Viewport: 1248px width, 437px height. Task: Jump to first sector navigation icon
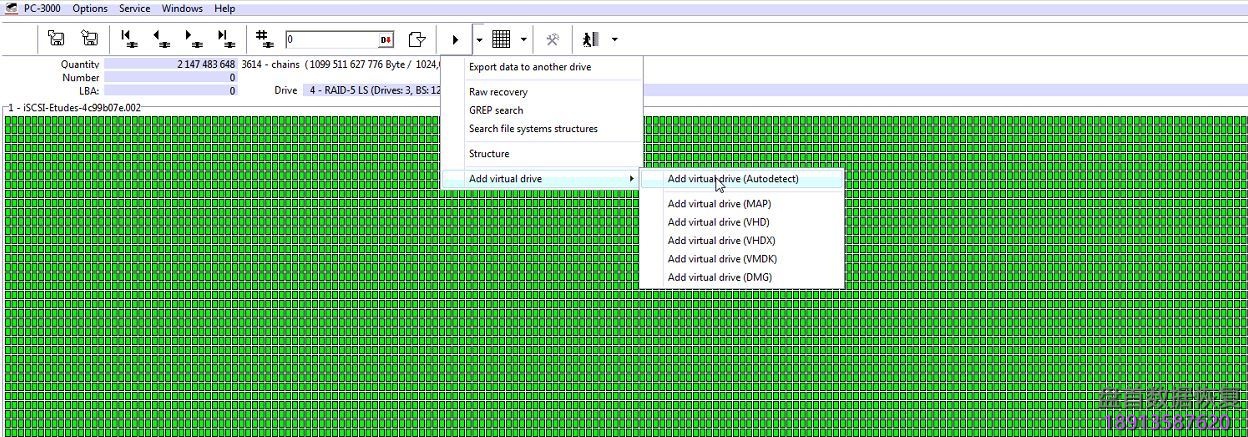click(129, 39)
